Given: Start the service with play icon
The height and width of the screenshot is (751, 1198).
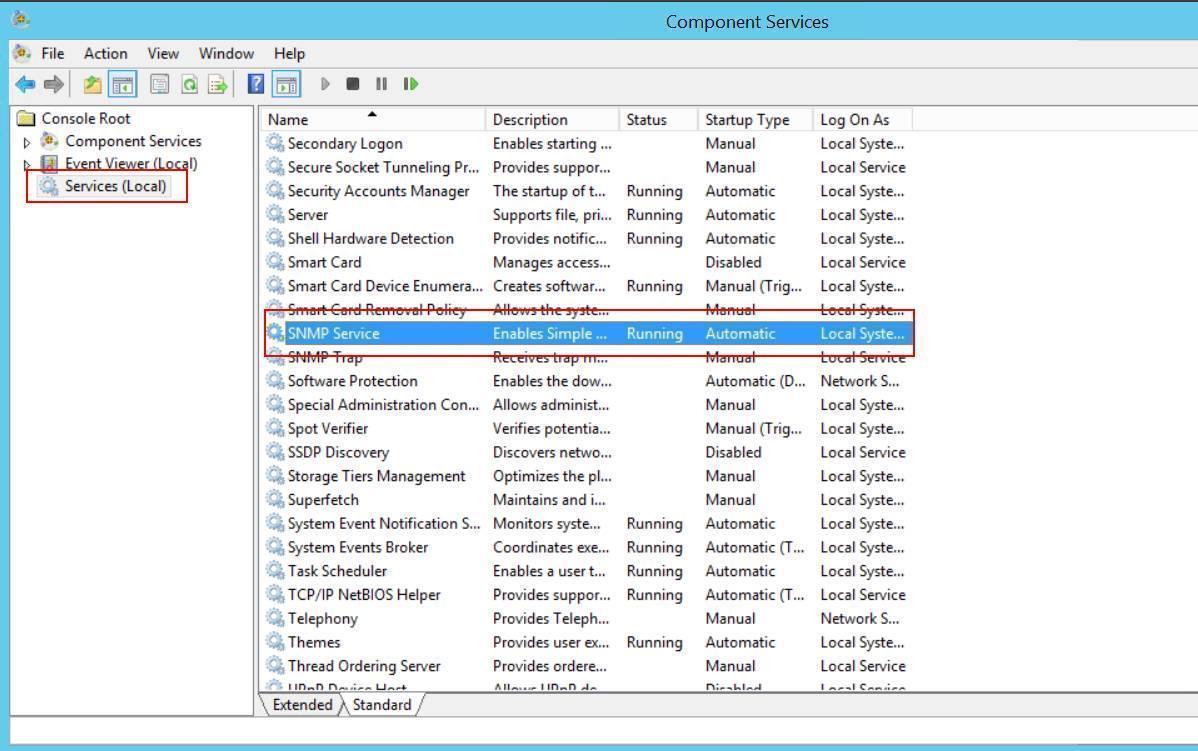Looking at the screenshot, I should 325,84.
